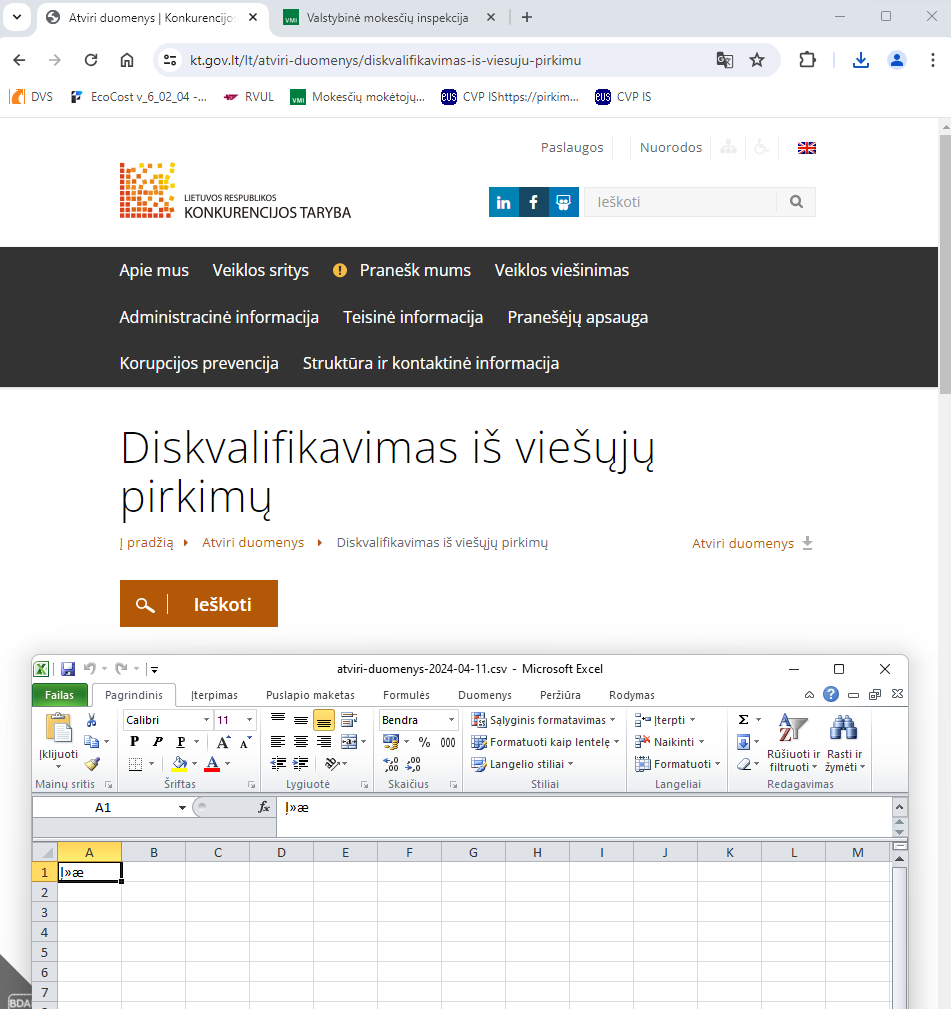Click the Excel Help question mark icon
This screenshot has height=1009, width=951.
pyautogui.click(x=831, y=695)
